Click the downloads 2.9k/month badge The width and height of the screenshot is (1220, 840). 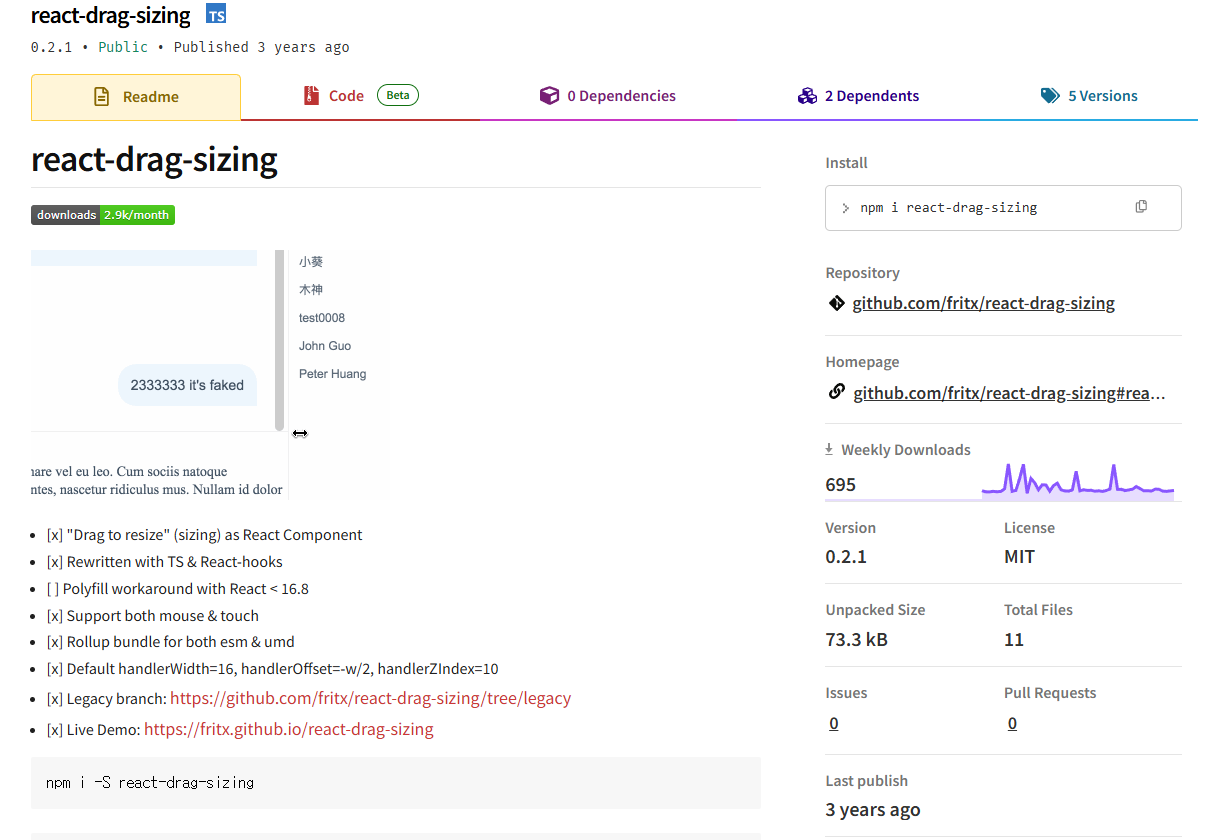tap(103, 215)
